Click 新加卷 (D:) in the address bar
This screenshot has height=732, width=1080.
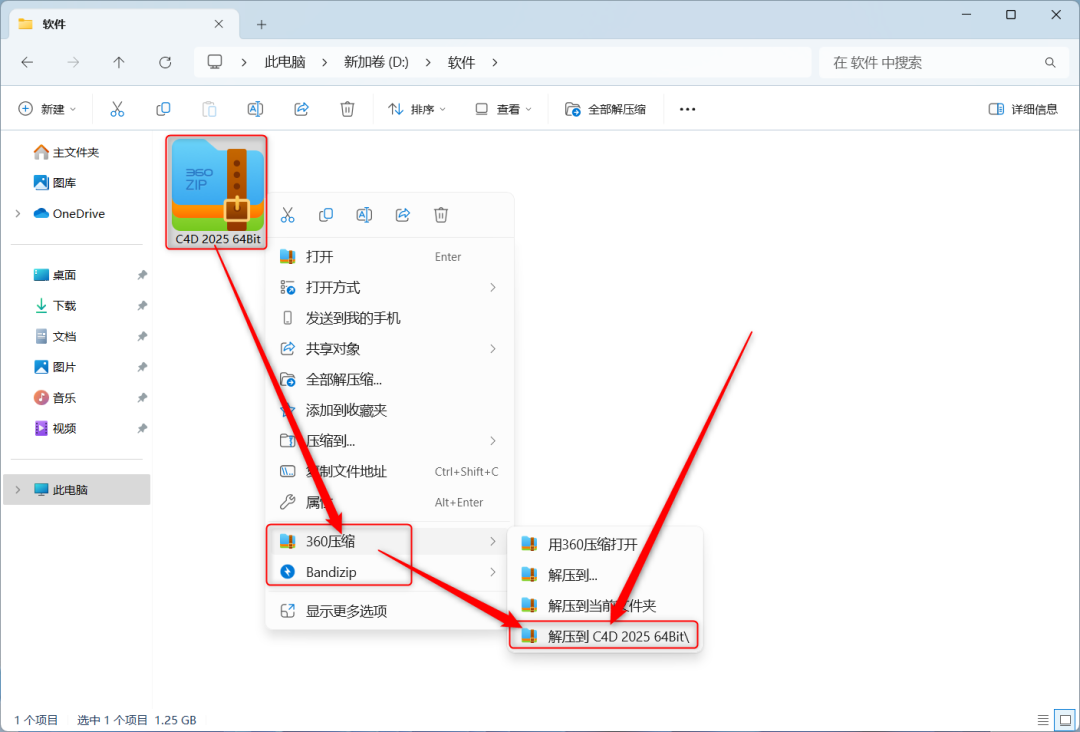tap(376, 63)
